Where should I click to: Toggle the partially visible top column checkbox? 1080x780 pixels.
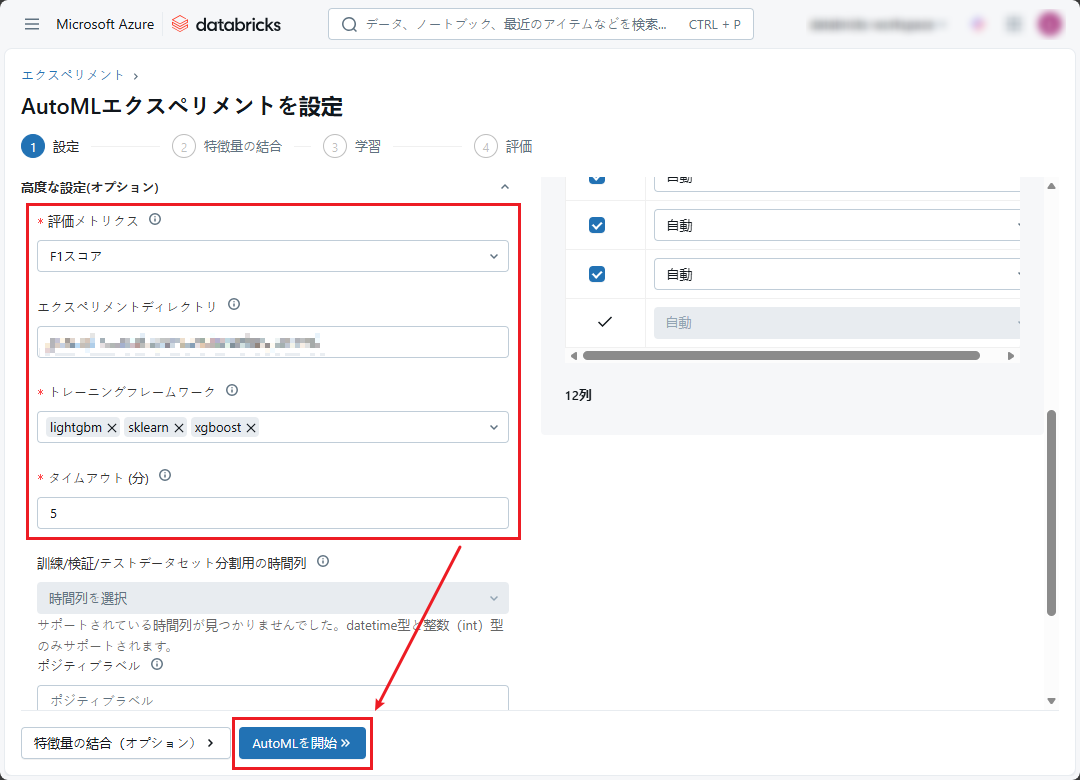[597, 178]
